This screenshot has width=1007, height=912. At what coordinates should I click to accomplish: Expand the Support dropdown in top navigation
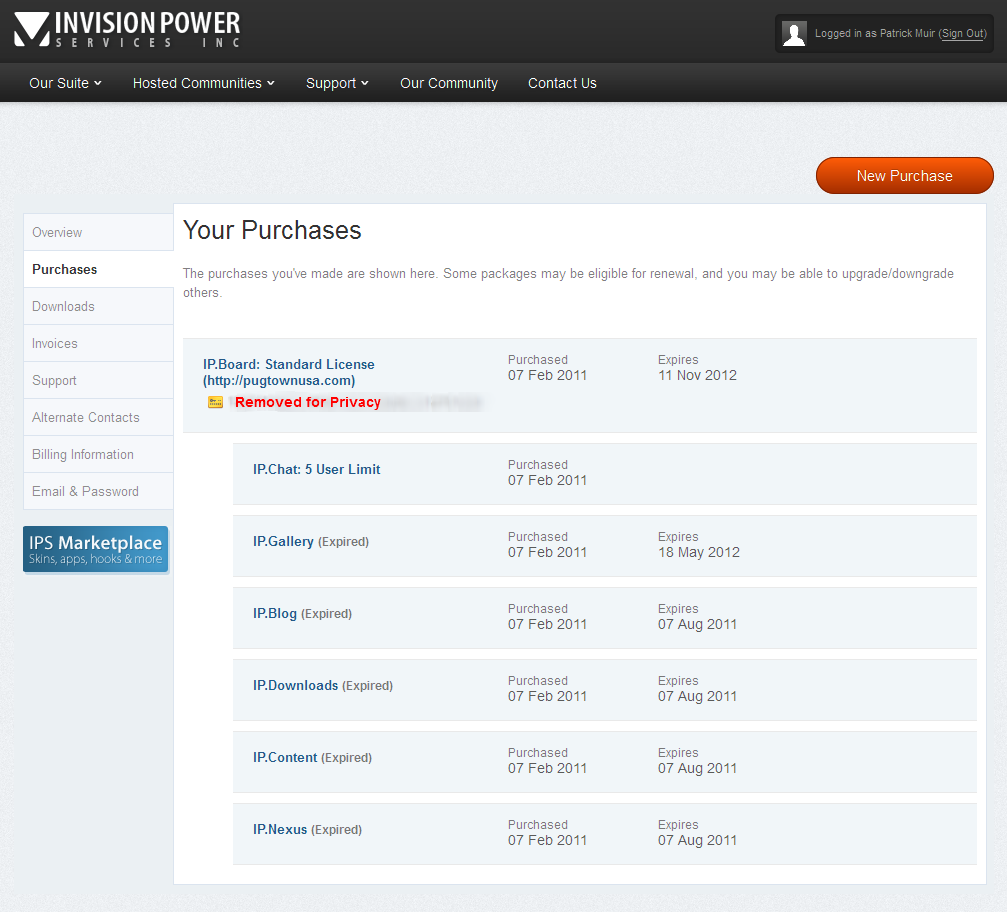337,83
